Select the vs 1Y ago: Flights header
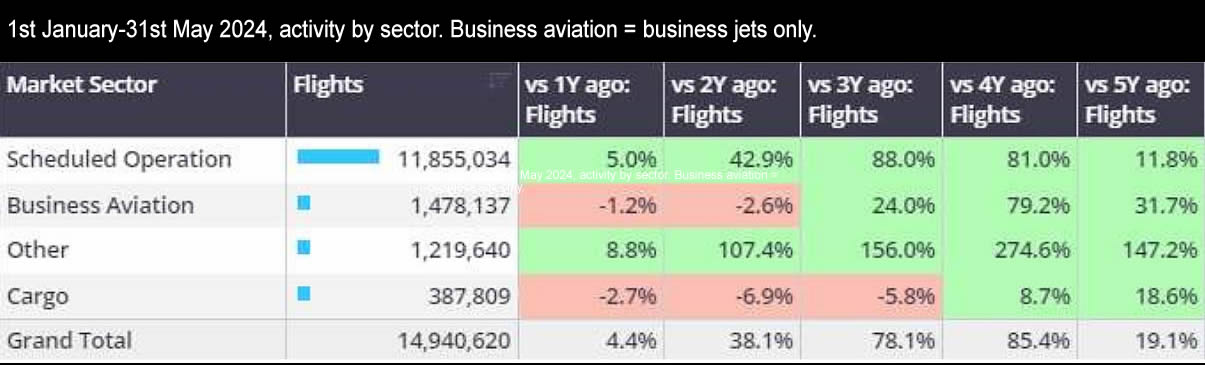This screenshot has width=1205, height=365. click(591, 100)
